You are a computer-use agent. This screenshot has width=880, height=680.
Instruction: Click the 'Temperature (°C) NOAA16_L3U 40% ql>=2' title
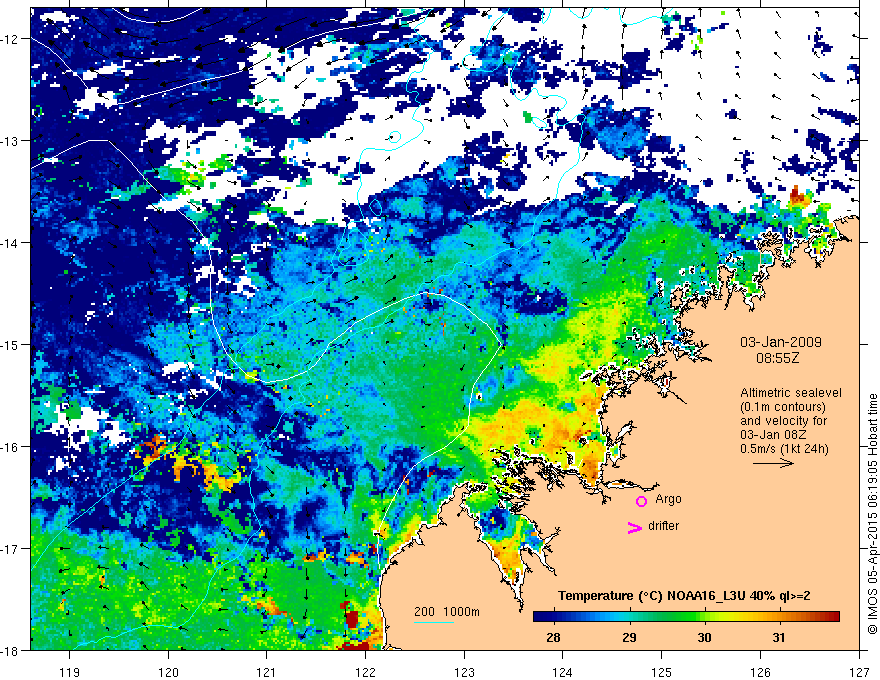coord(684,596)
